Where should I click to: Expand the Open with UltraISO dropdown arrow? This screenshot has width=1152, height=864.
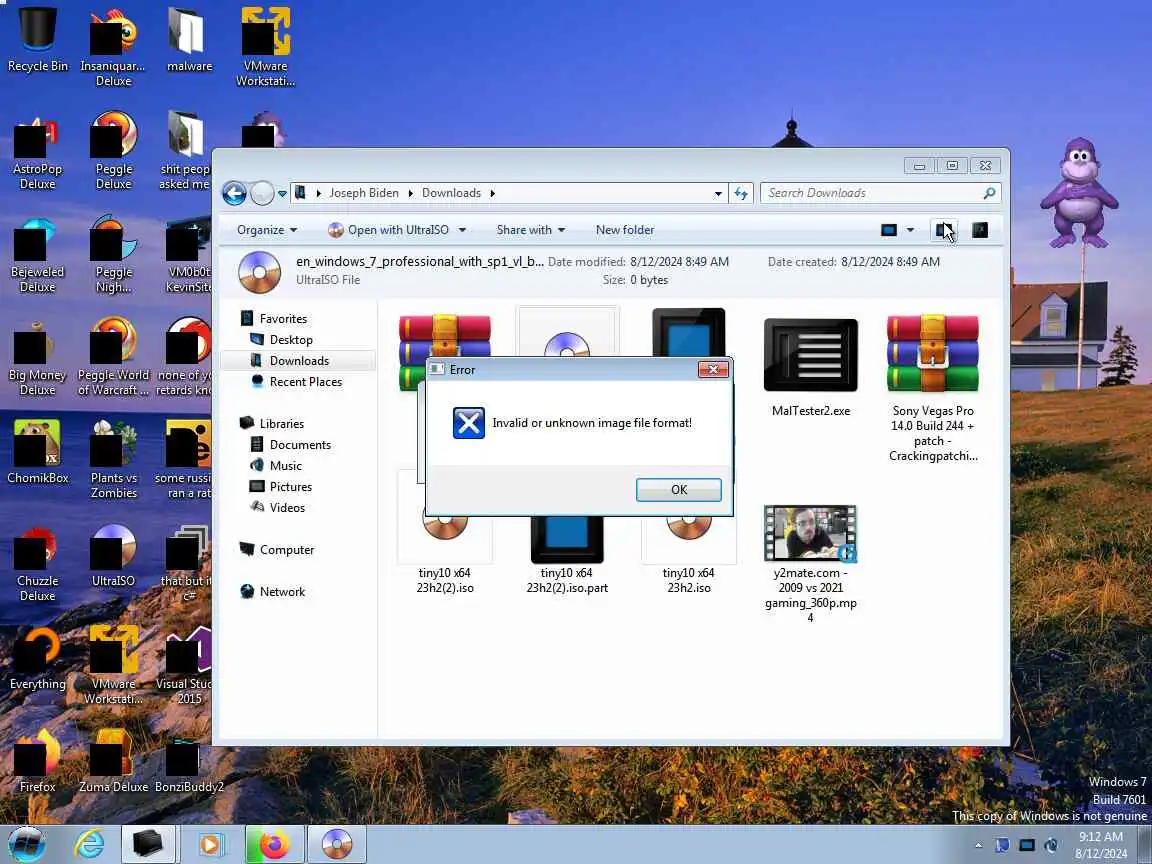(462, 230)
